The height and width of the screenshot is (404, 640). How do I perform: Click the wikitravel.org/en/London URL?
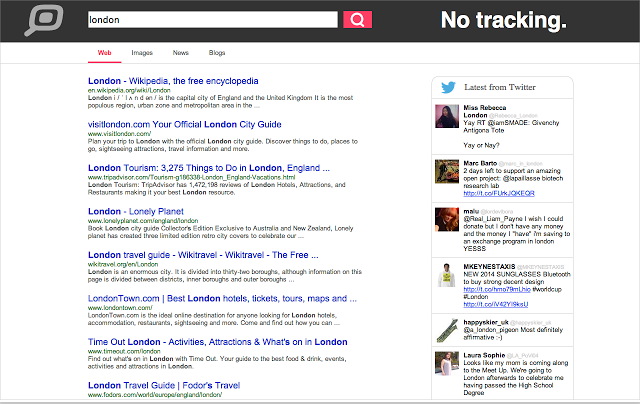coord(123,264)
